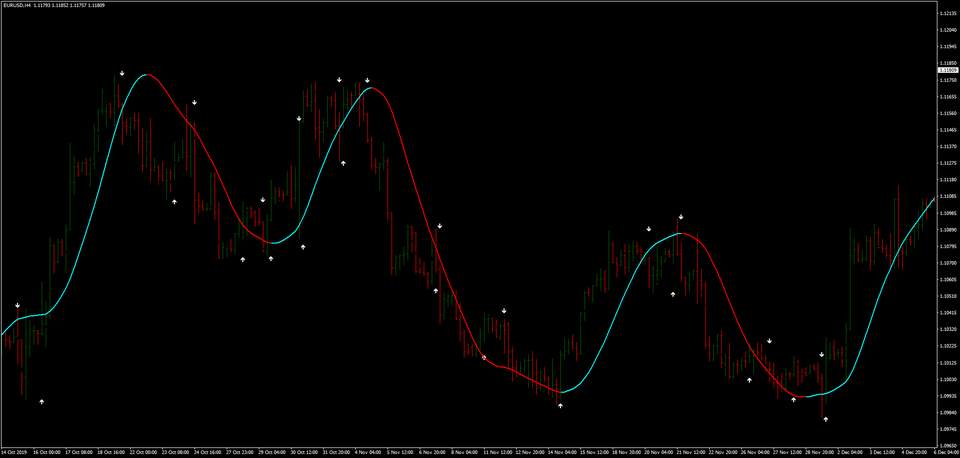
Task: Click the 16 Oct 00:00 time label
Action: pos(47,452)
